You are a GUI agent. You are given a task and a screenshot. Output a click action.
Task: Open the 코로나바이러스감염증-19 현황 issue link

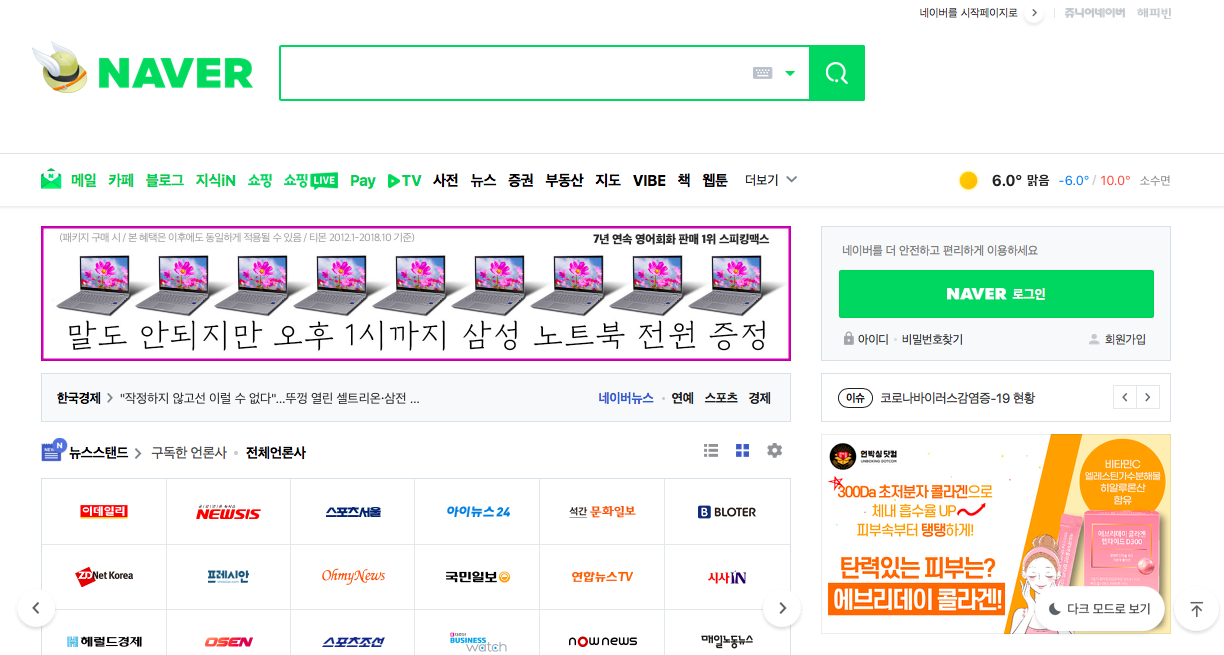coord(958,398)
